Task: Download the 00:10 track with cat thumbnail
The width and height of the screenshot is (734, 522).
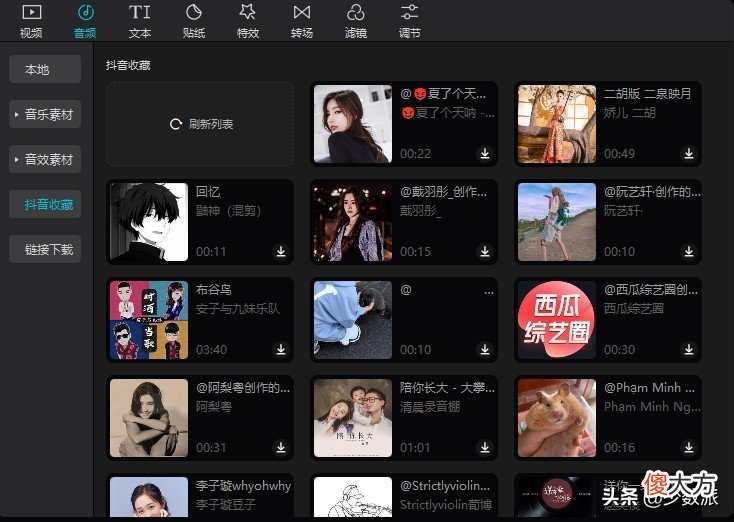Action: 485,349
